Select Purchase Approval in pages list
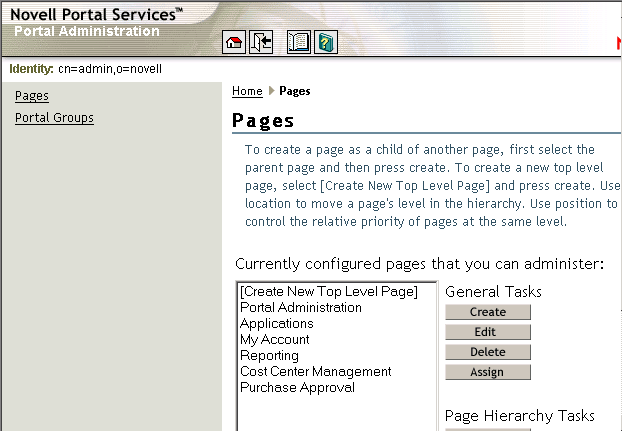 (337, 387)
